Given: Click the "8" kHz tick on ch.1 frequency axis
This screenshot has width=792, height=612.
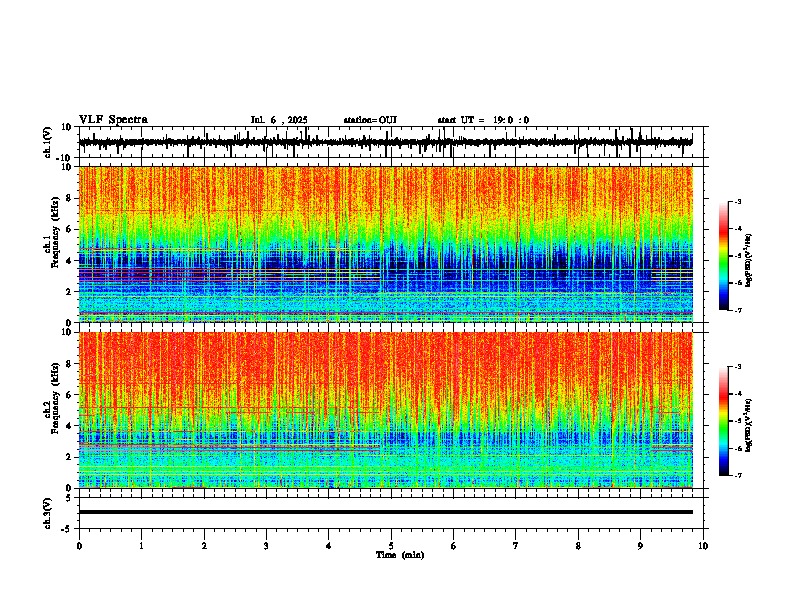Looking at the screenshot, I should (70, 198).
